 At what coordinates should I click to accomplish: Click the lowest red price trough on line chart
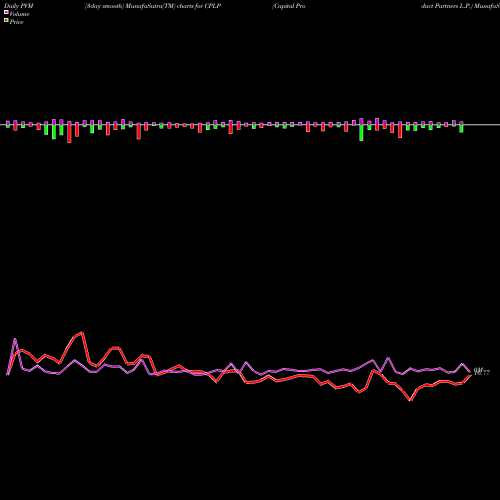pyautogui.click(x=411, y=400)
